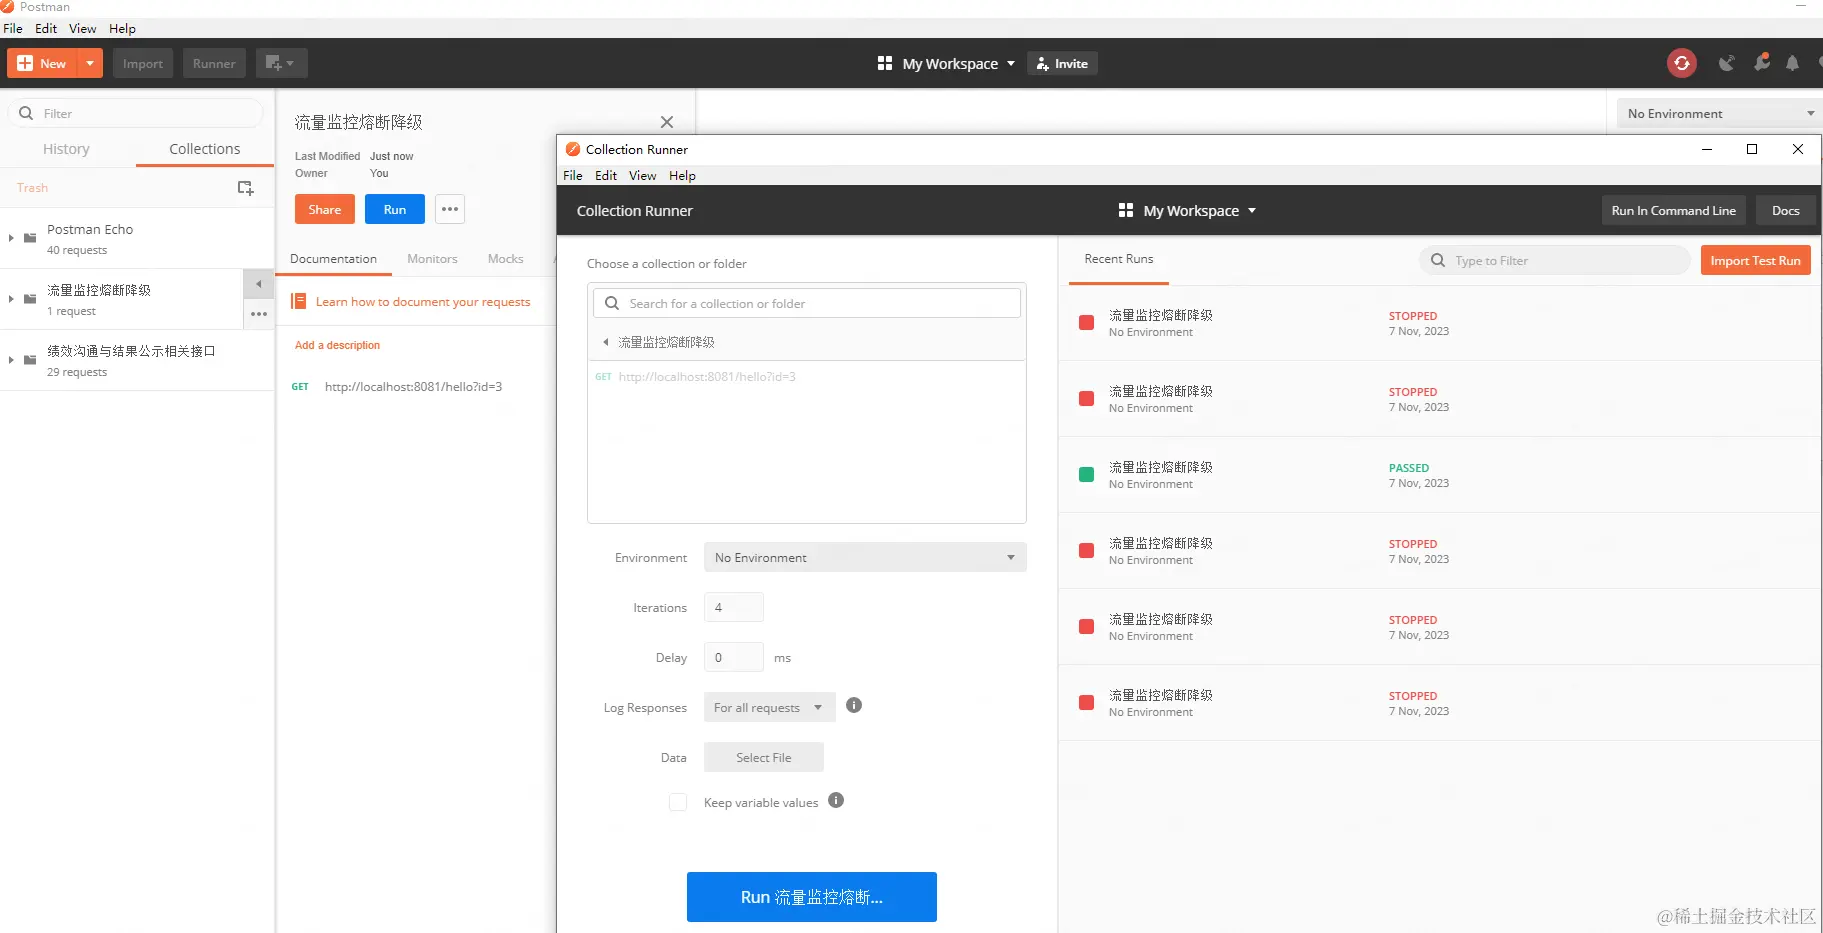Click the sync status icon in Postman header
This screenshot has width=1823, height=933.
[1682, 63]
